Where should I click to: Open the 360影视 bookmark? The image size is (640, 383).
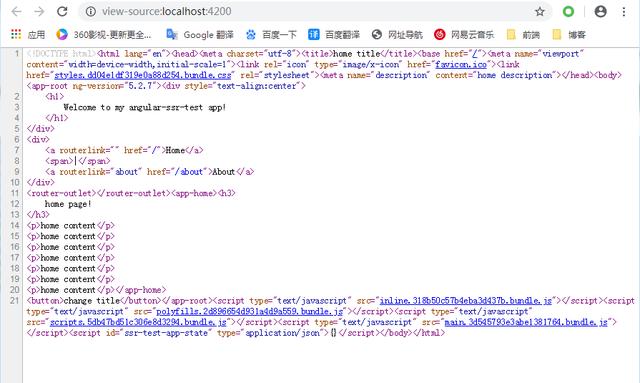[104, 35]
